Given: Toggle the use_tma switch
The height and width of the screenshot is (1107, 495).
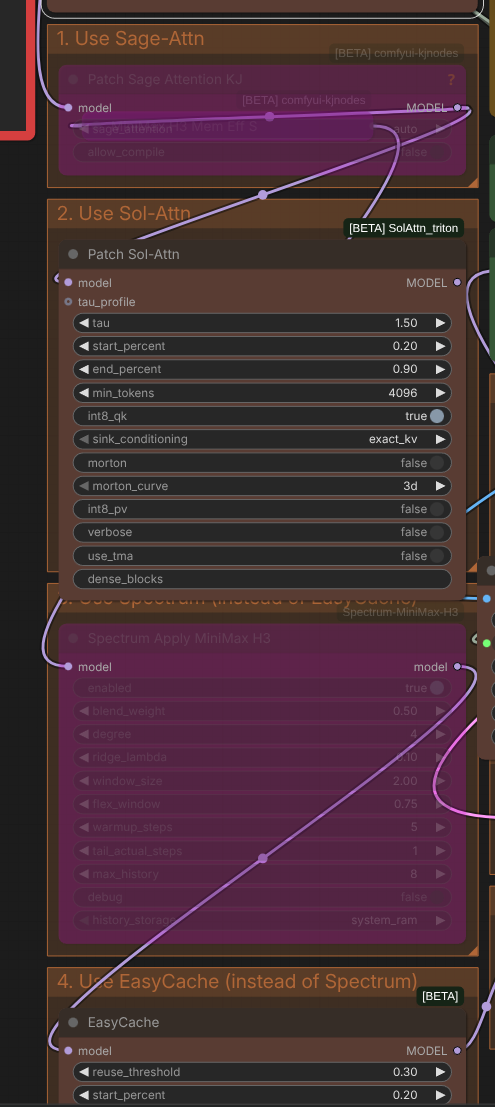Looking at the screenshot, I should [437, 556].
